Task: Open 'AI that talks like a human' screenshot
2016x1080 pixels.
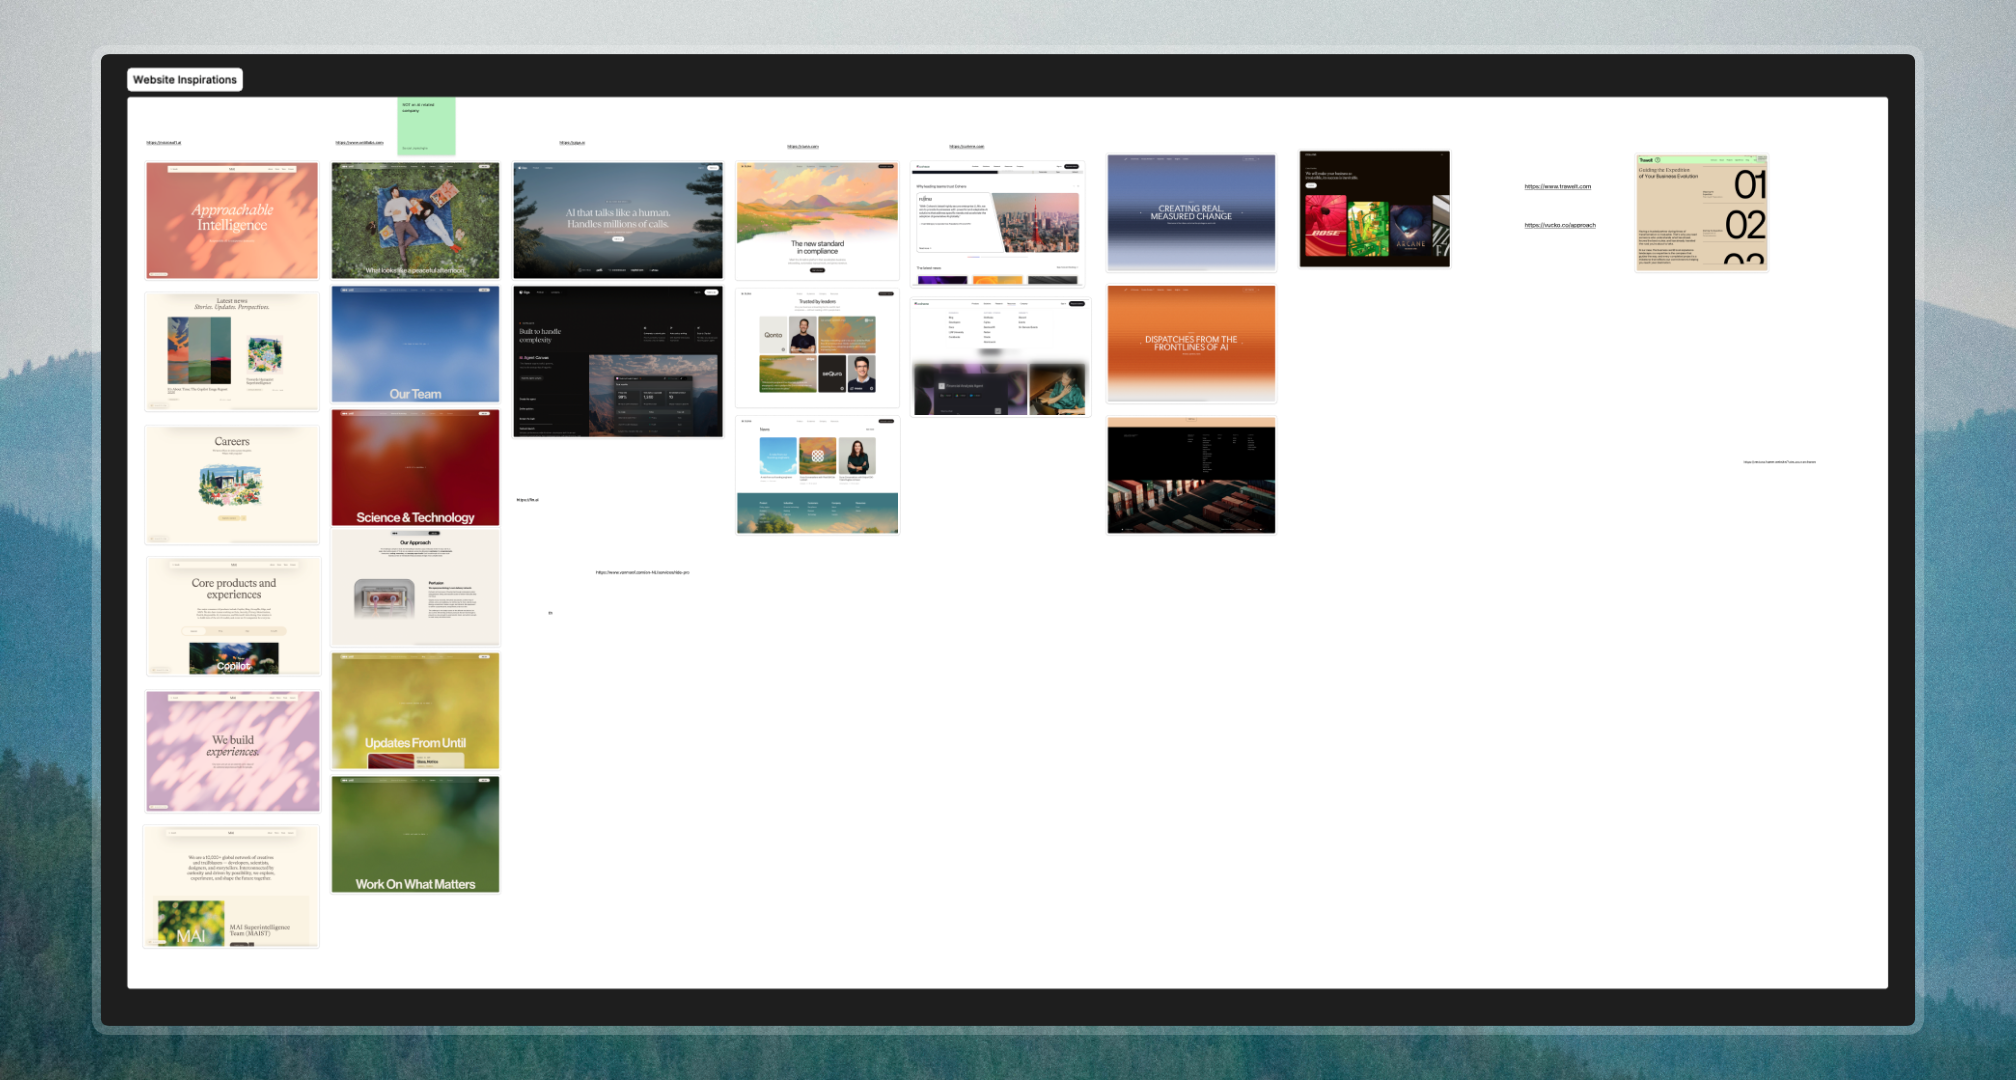Action: 618,221
